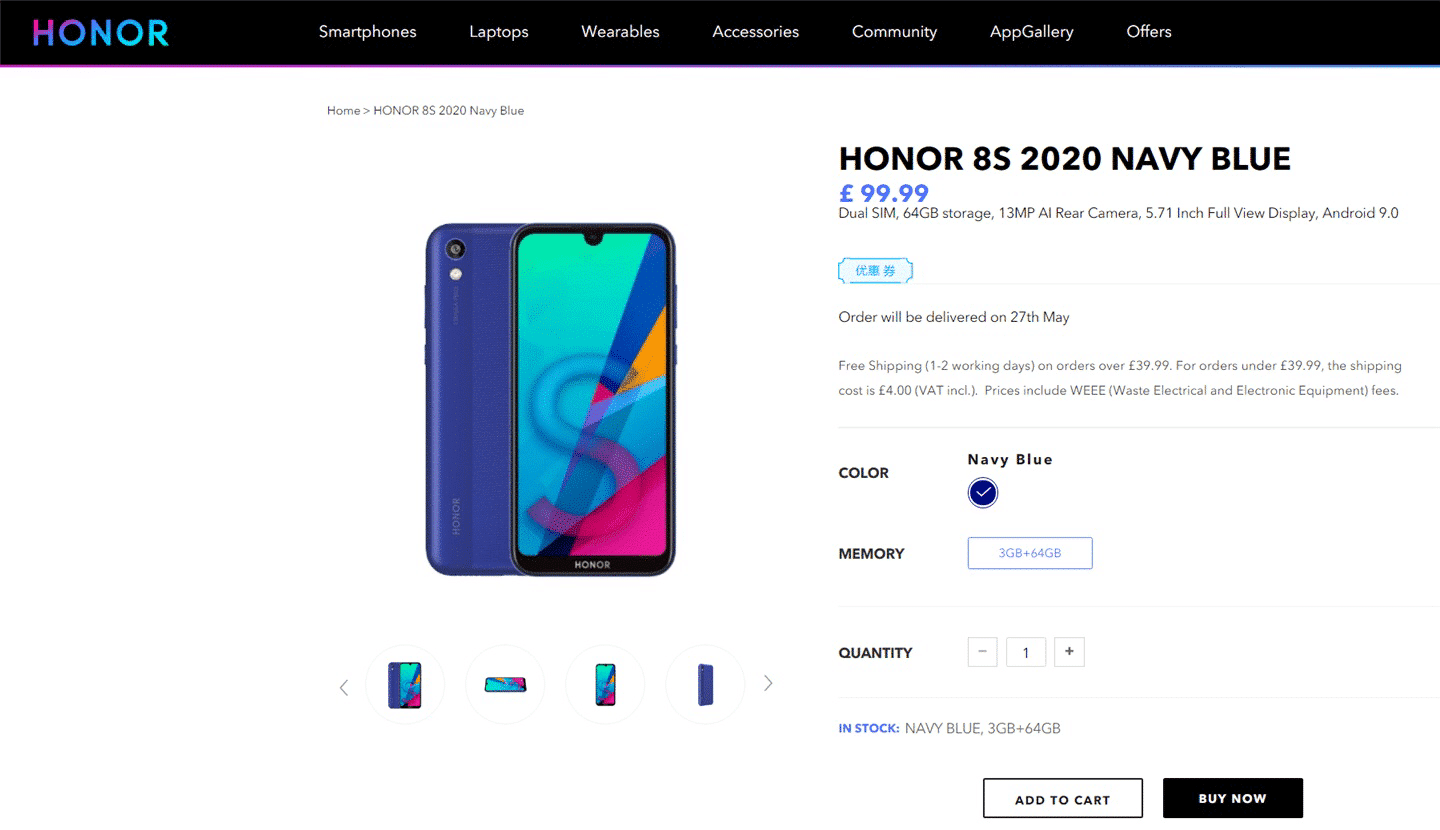Open the Smartphones menu
Viewport: 1440px width, 830px height.
tap(367, 32)
